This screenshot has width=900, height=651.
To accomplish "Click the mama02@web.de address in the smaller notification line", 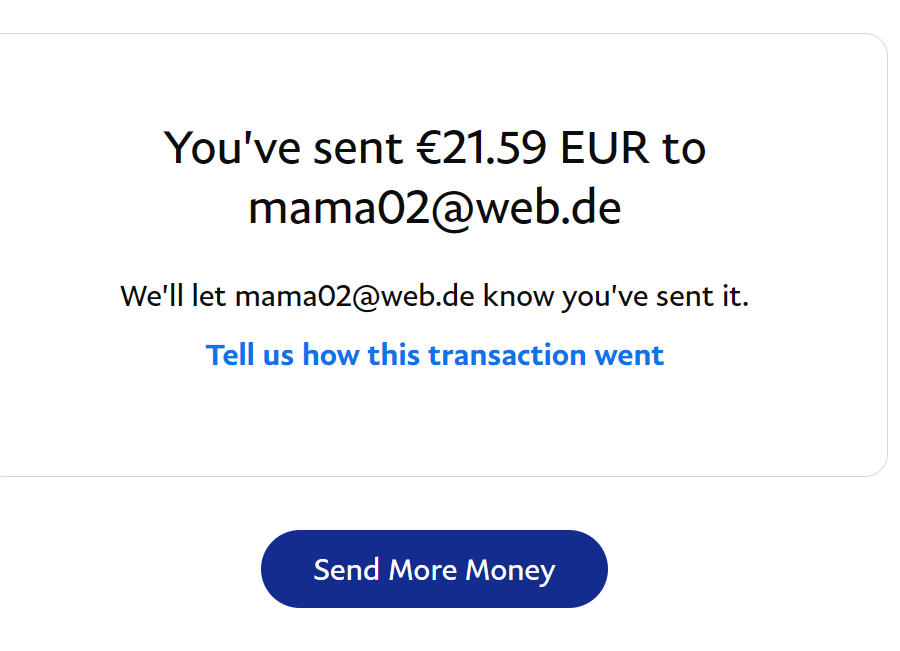I will pyautogui.click(x=354, y=297).
